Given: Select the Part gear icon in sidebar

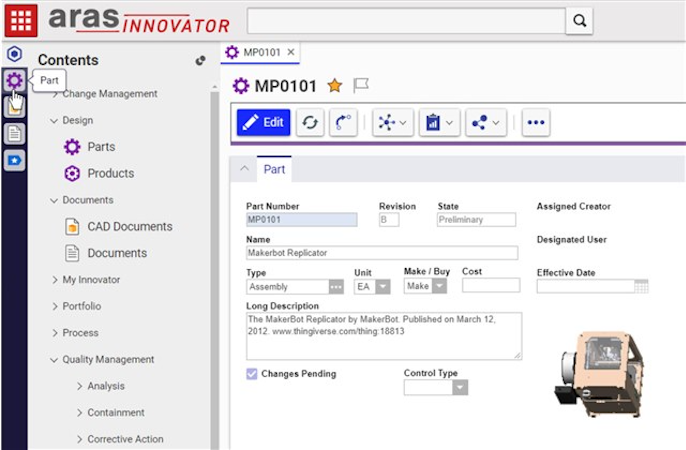Looking at the screenshot, I should click(x=14, y=80).
